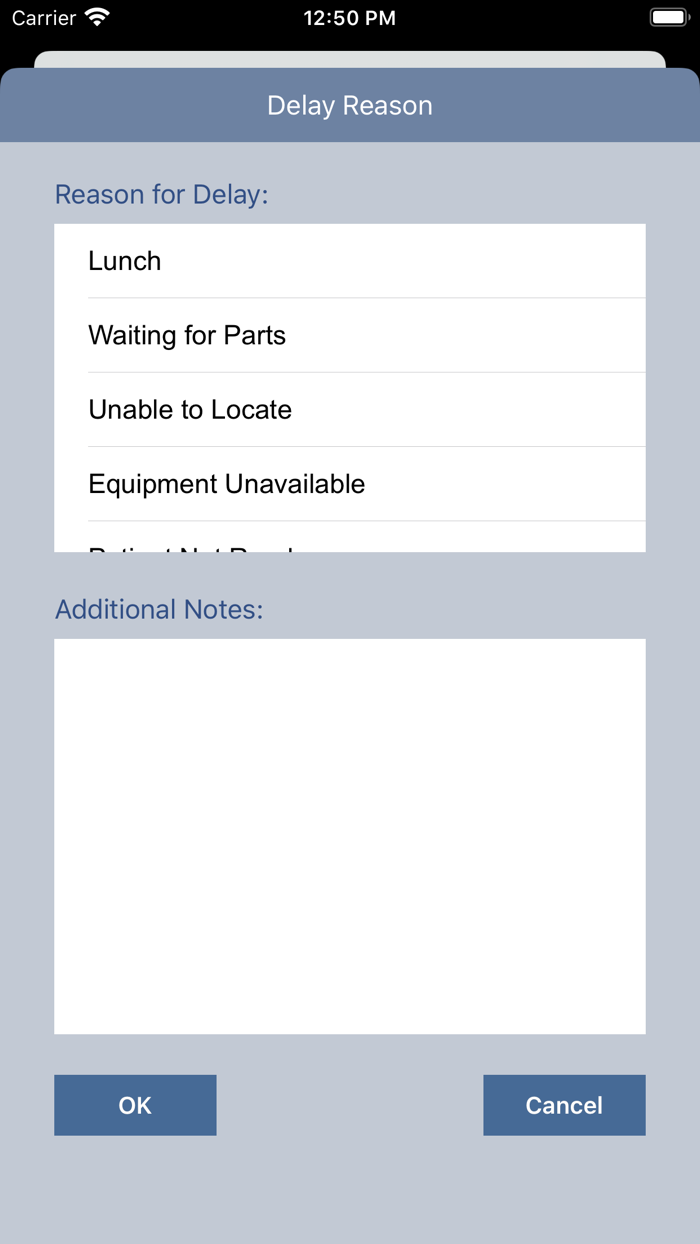This screenshot has width=700, height=1244.
Task: Focus the Additional Notes text area
Action: point(350,836)
